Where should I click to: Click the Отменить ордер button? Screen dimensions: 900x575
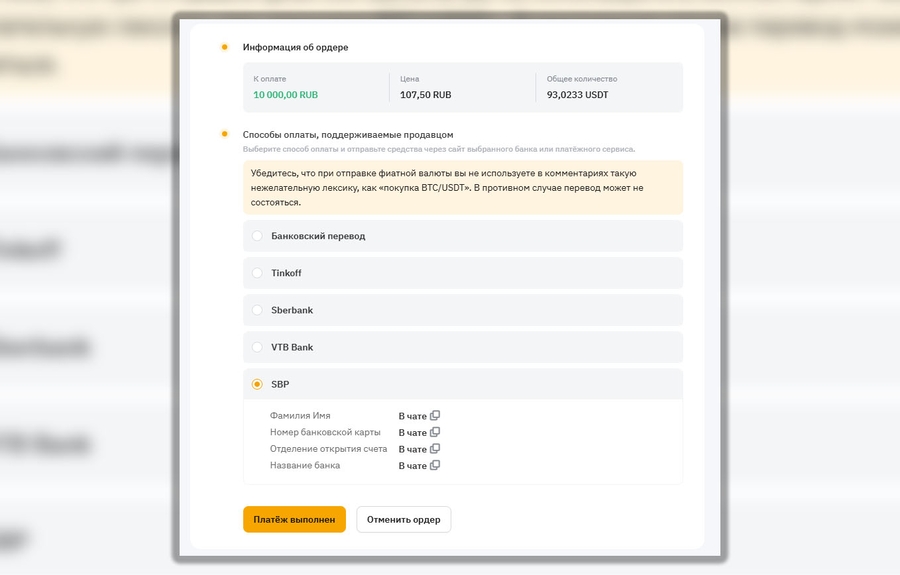pos(403,520)
